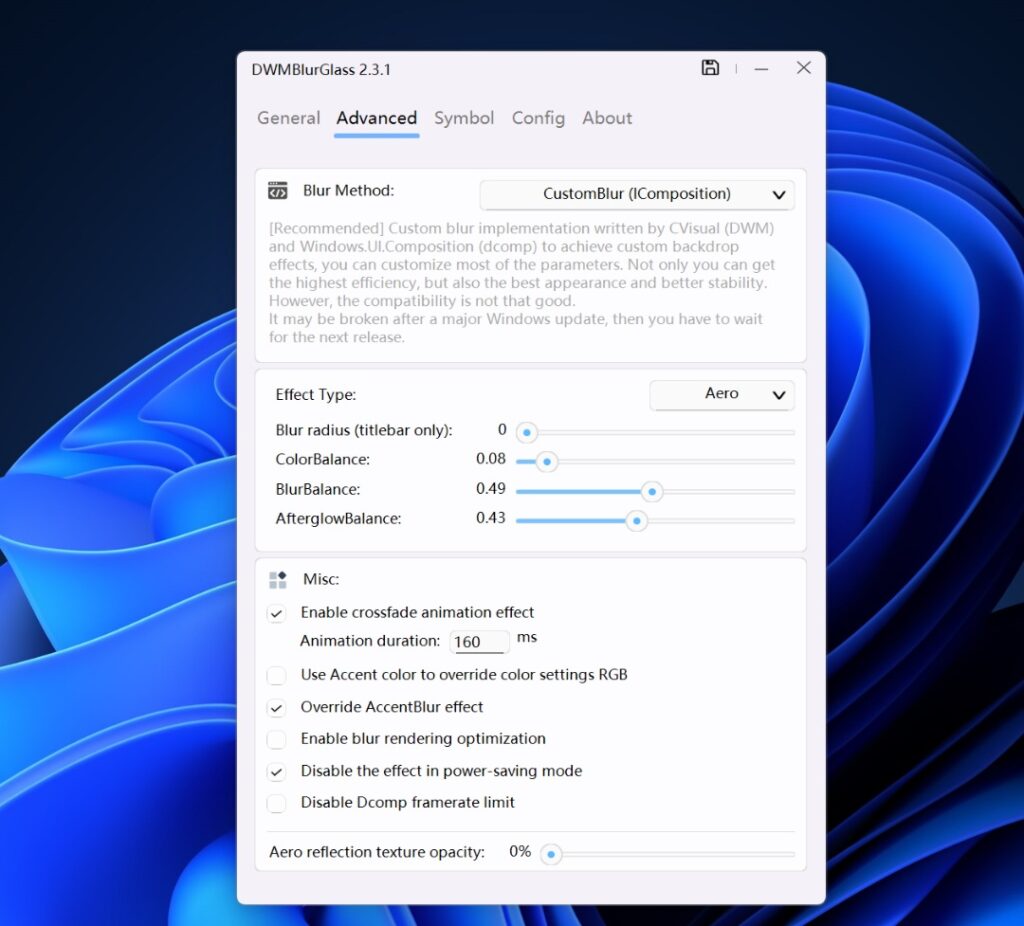Click the code icon beside Blur Method

277,190
